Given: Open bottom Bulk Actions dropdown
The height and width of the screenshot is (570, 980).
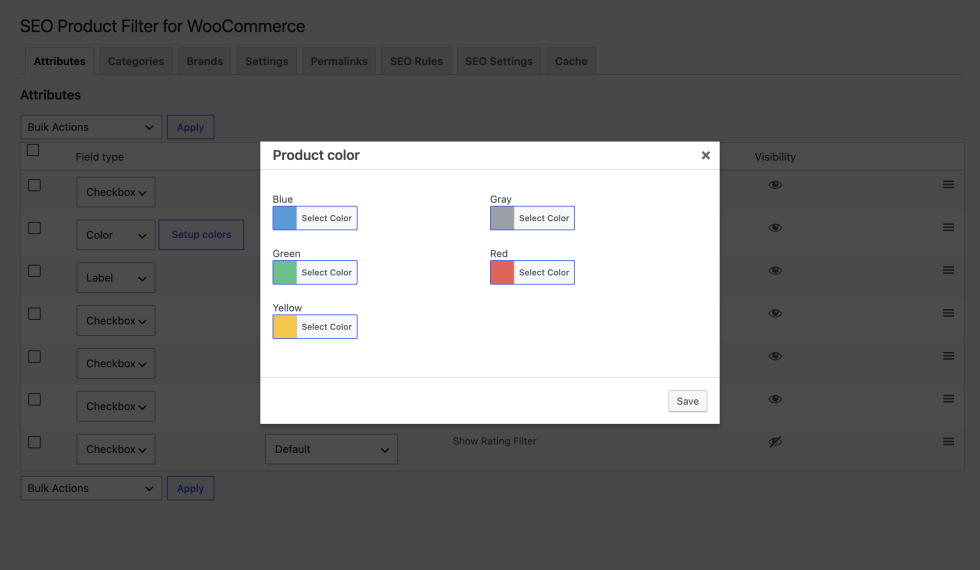Looking at the screenshot, I should click(x=91, y=488).
